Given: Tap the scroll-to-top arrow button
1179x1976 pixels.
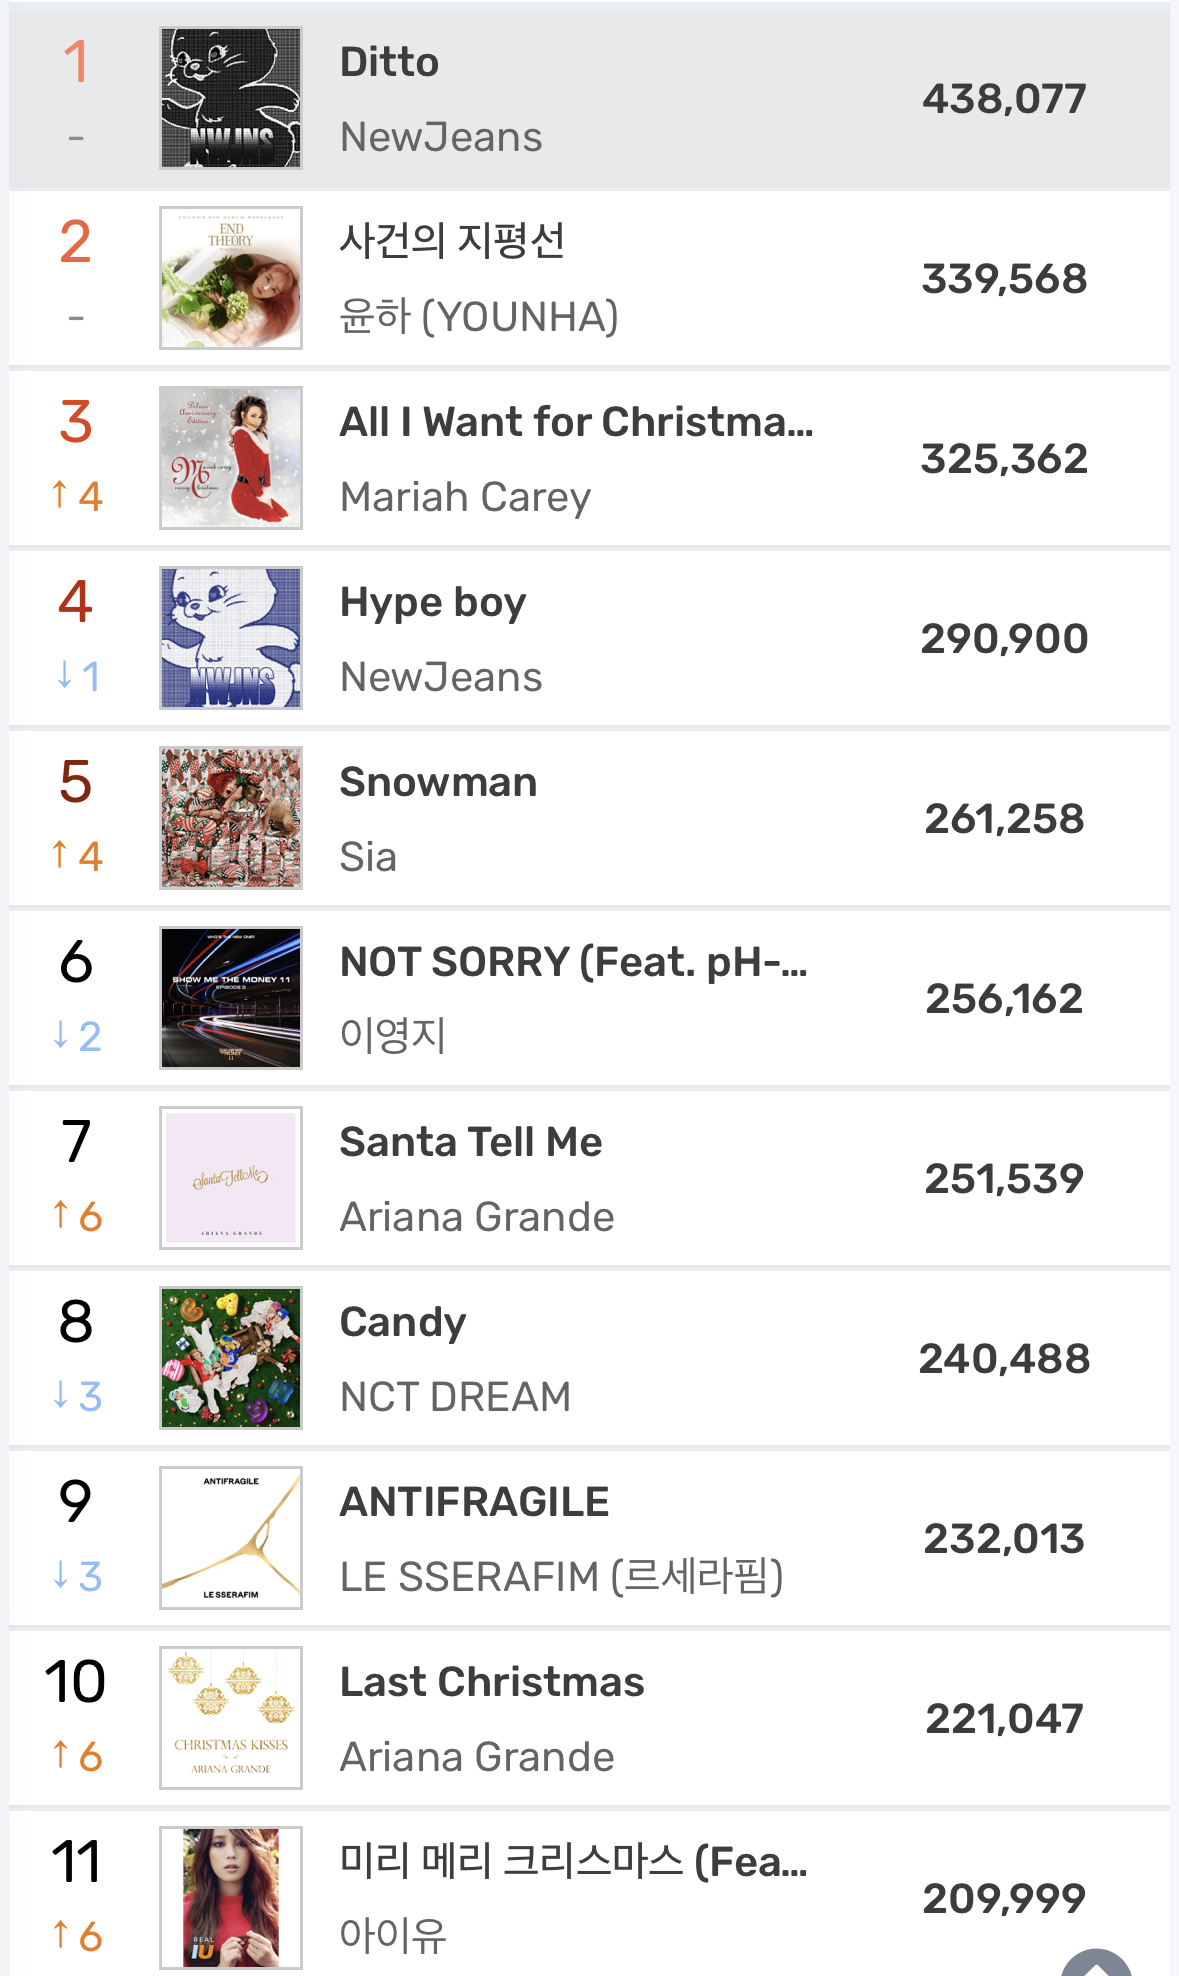Looking at the screenshot, I should click(x=1096, y=1961).
